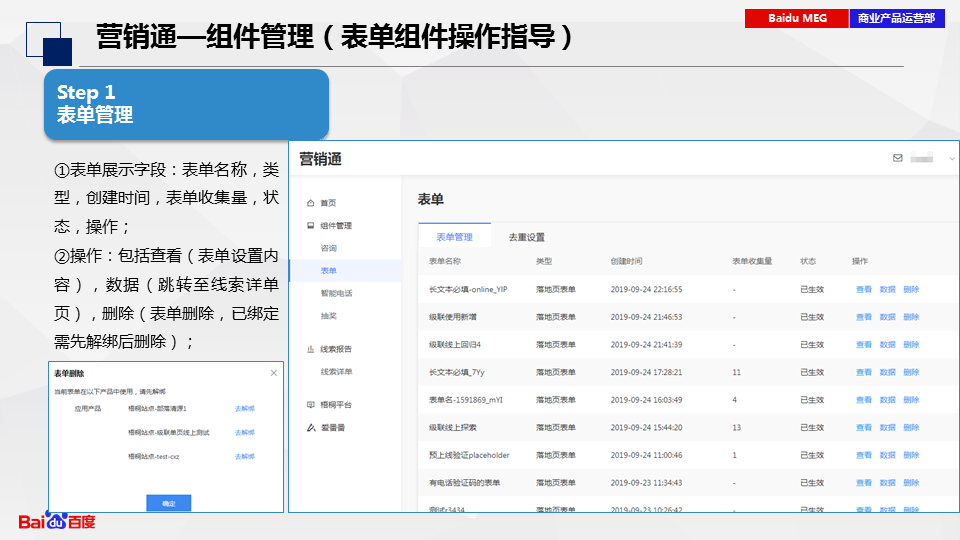Click 查看 for 级联线上回归4
Image resolution: width=960 pixels, height=540 pixels.
864,345
